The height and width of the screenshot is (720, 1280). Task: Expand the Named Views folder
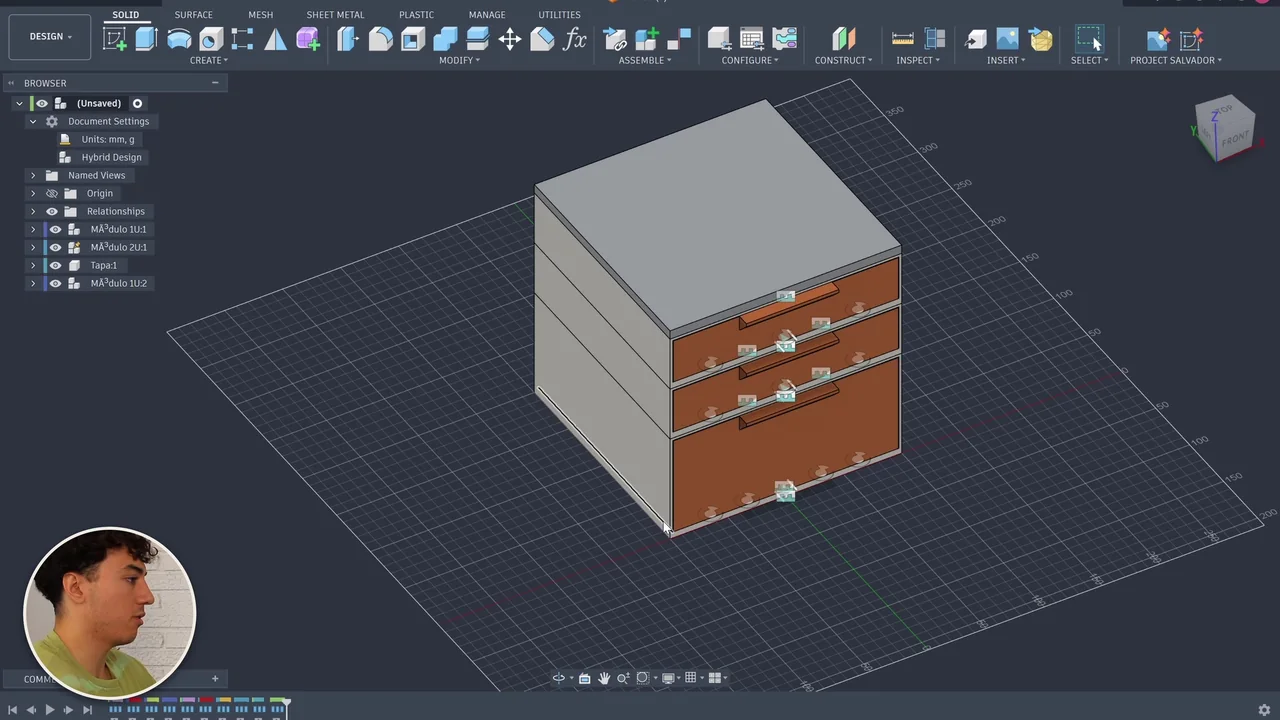pos(32,175)
